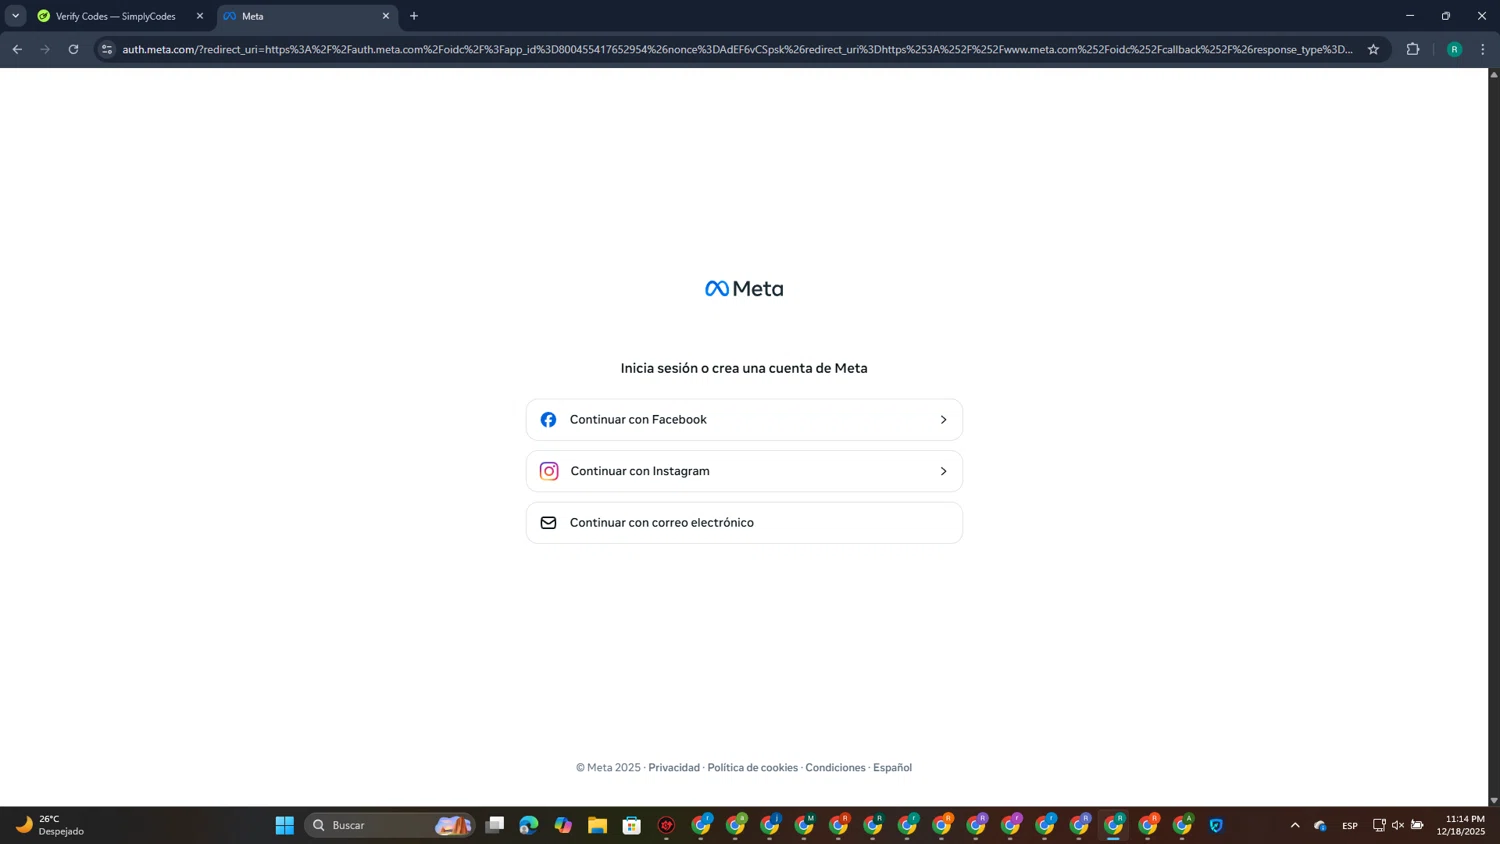Image resolution: width=1500 pixels, height=844 pixels.
Task: Click the chevron in the Facebook row
Action: tap(943, 420)
